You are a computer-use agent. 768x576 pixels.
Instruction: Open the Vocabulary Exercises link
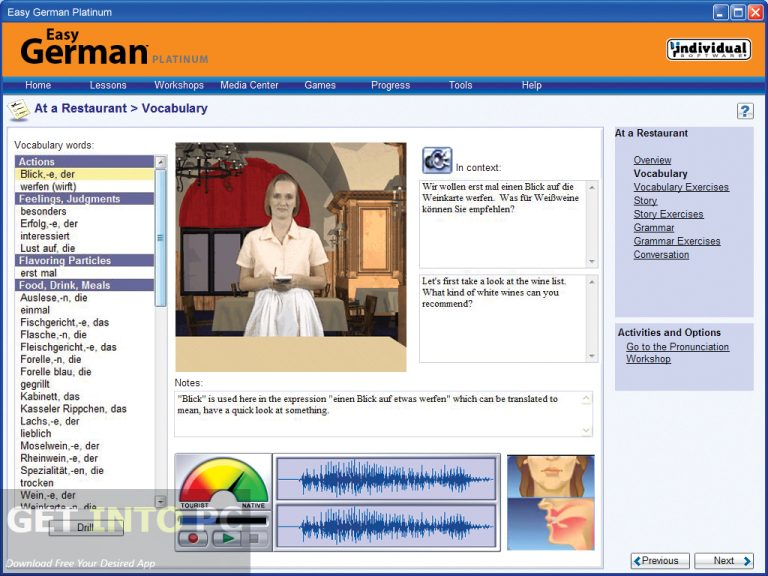pos(680,187)
